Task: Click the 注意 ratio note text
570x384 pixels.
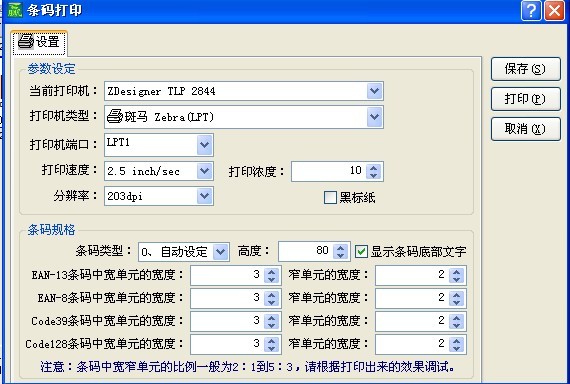Action: (x=248, y=367)
